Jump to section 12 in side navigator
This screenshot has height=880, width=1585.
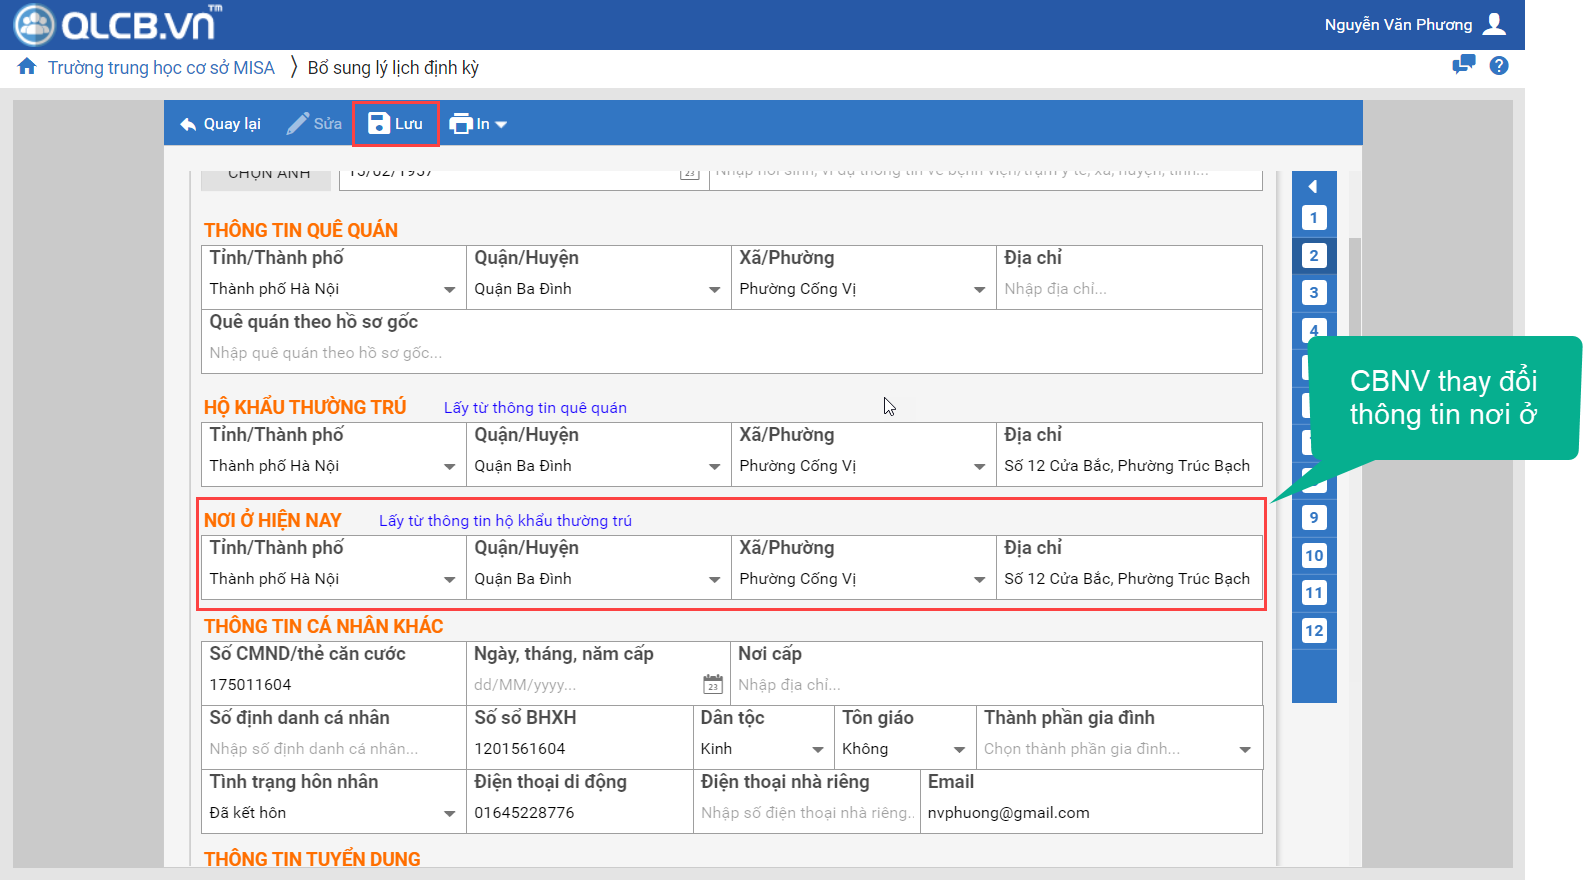pyautogui.click(x=1314, y=631)
